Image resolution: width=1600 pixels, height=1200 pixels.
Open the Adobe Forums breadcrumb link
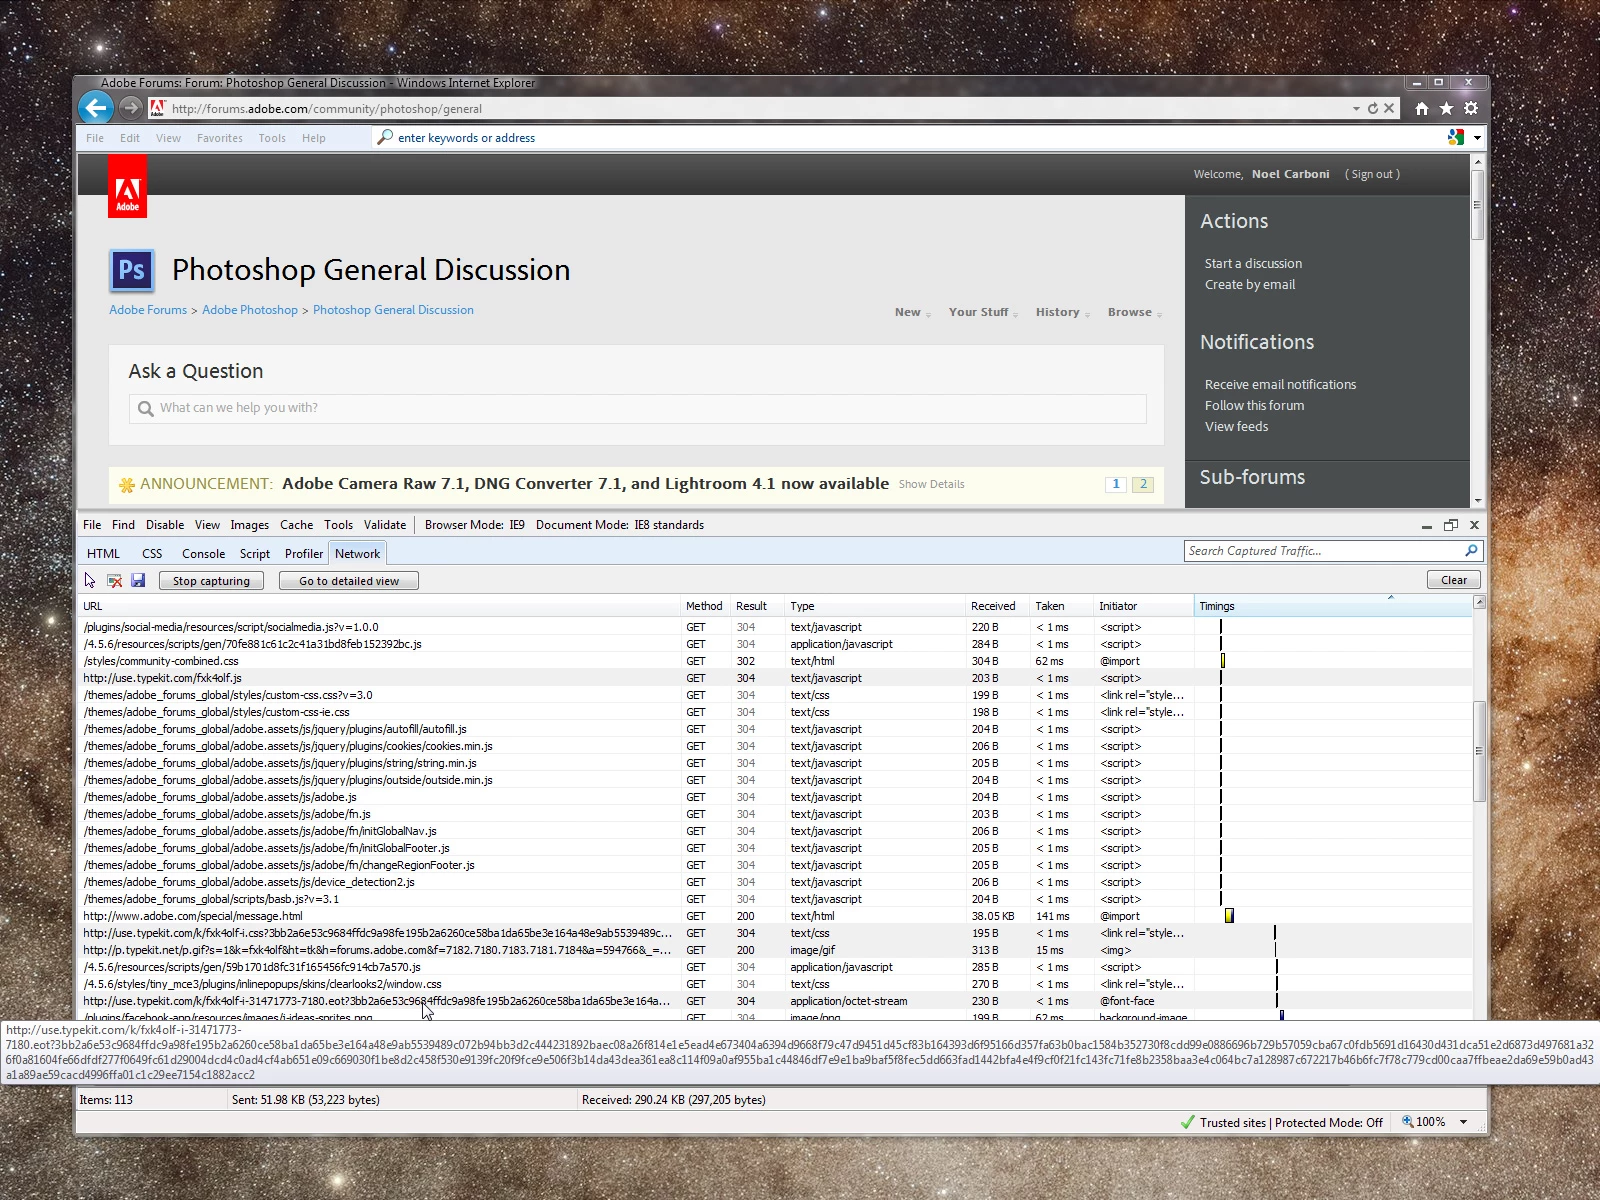point(148,310)
